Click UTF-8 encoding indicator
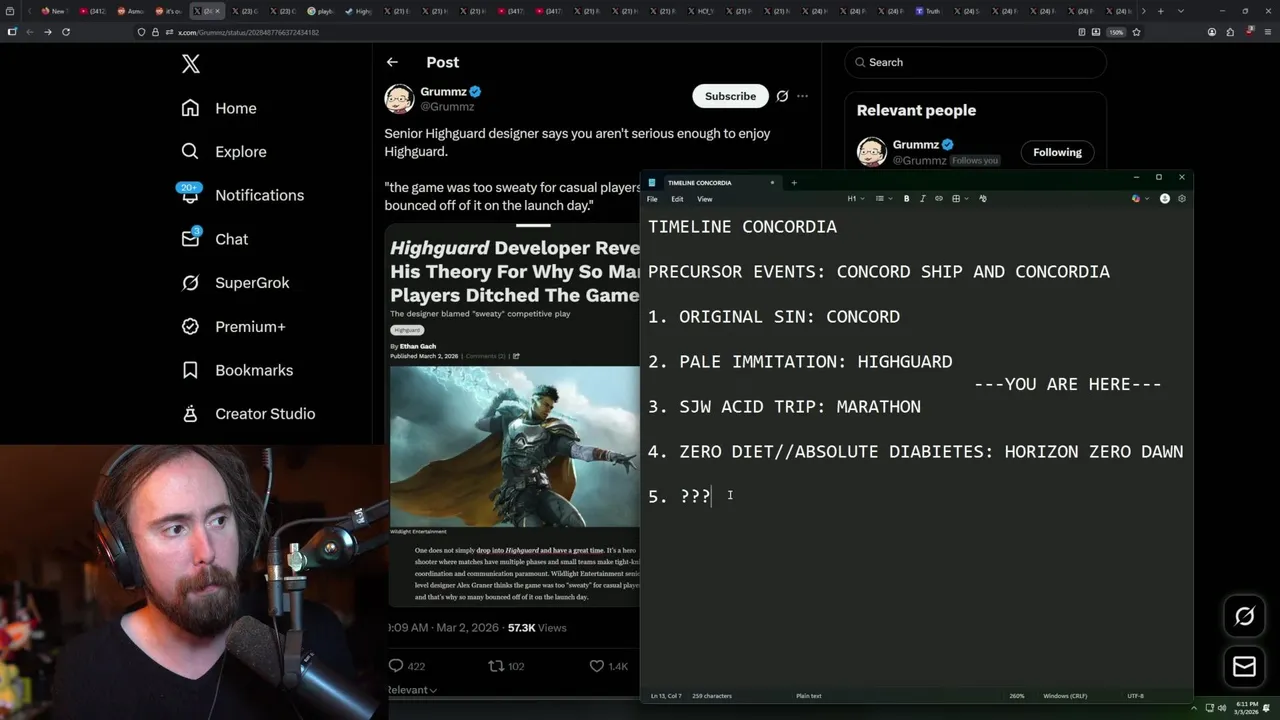Screen dimensions: 1280x720 1135,696
